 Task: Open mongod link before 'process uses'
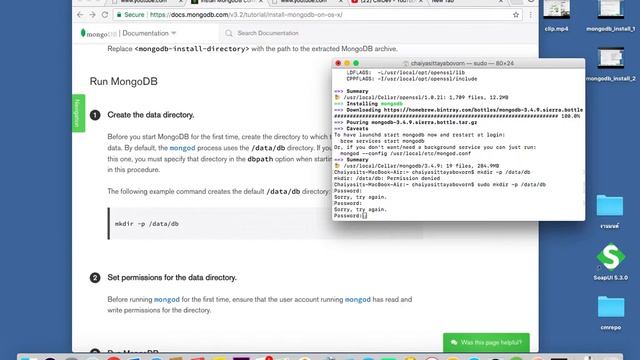[182, 148]
